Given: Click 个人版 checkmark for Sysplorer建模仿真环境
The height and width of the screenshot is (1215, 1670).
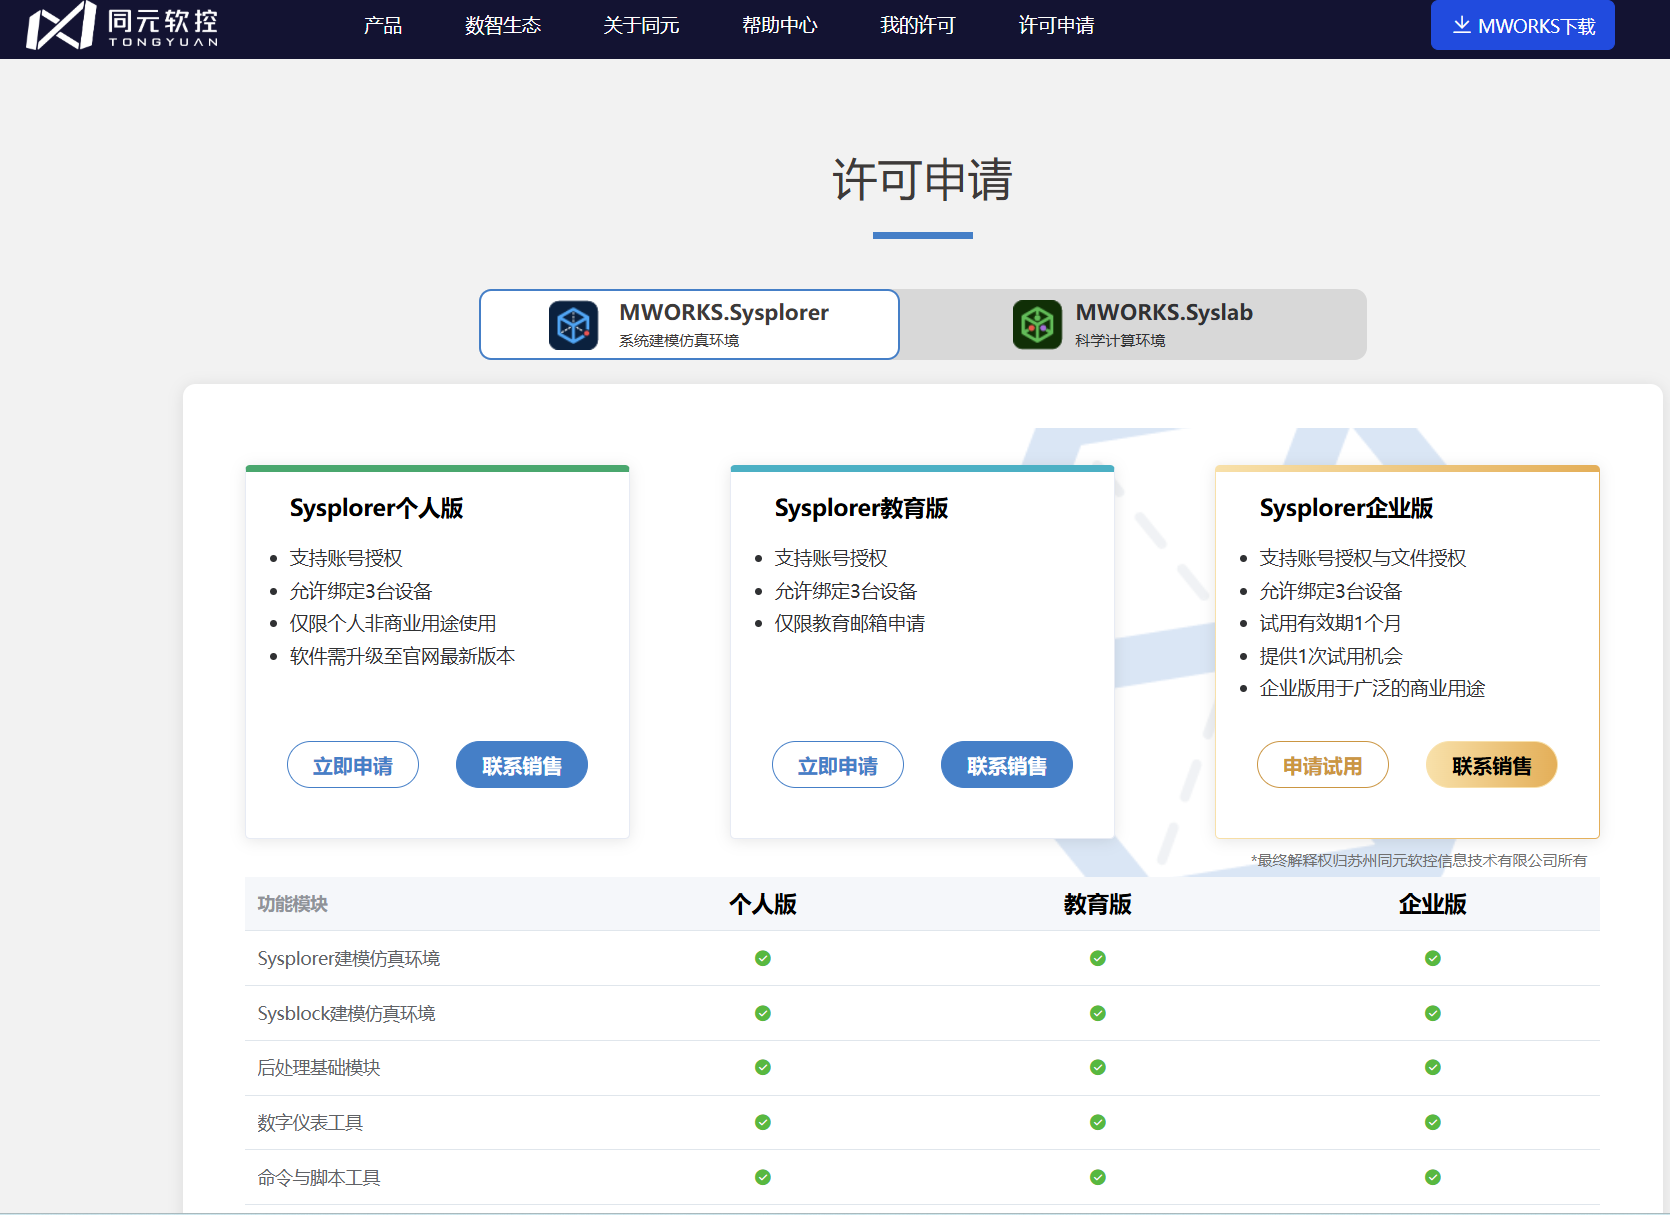Looking at the screenshot, I should [x=763, y=958].
